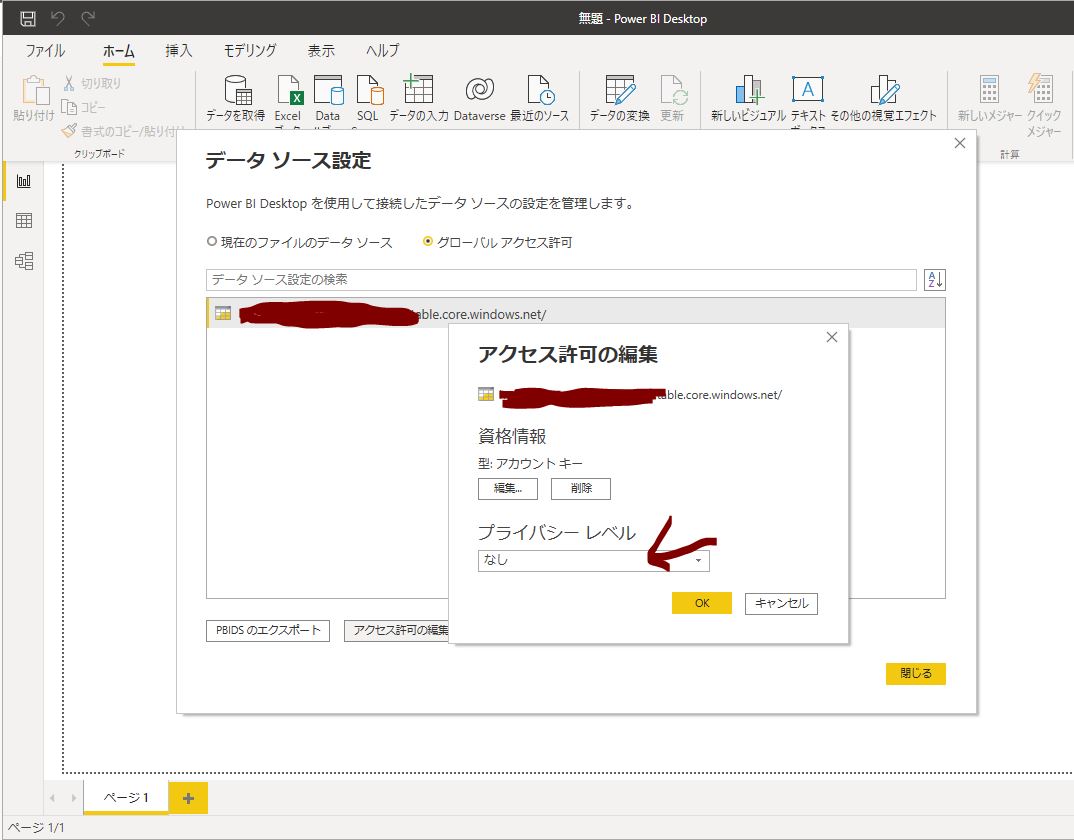Switch to the table data view icon
1074x840 pixels.
click(x=24, y=221)
